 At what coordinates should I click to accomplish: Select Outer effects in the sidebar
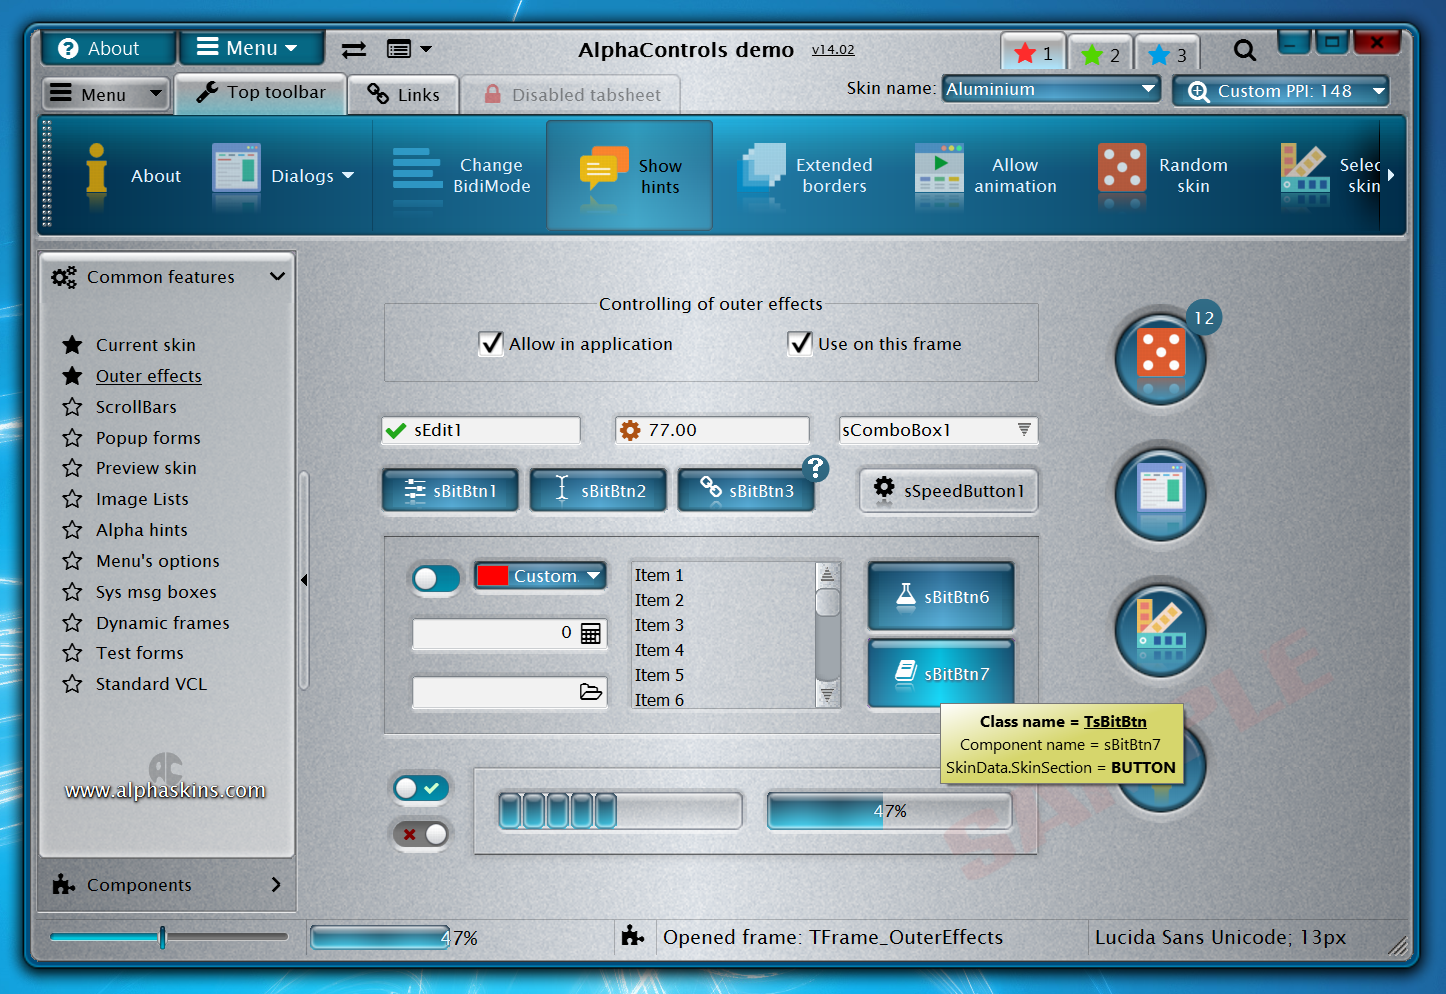pyautogui.click(x=148, y=376)
